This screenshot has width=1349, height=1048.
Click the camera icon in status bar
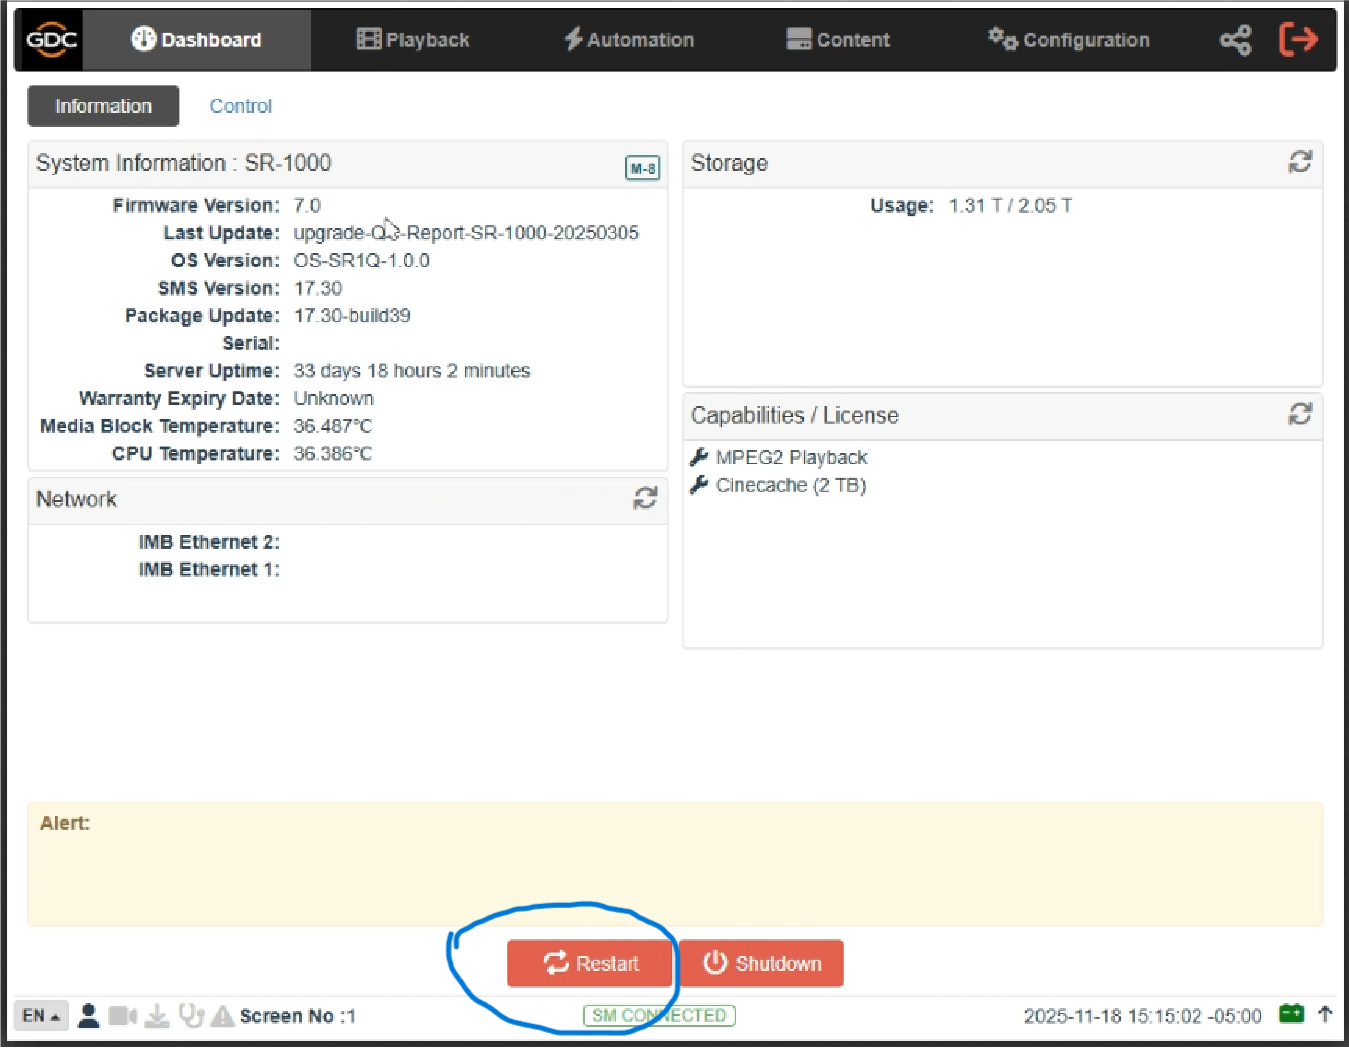point(122,1016)
